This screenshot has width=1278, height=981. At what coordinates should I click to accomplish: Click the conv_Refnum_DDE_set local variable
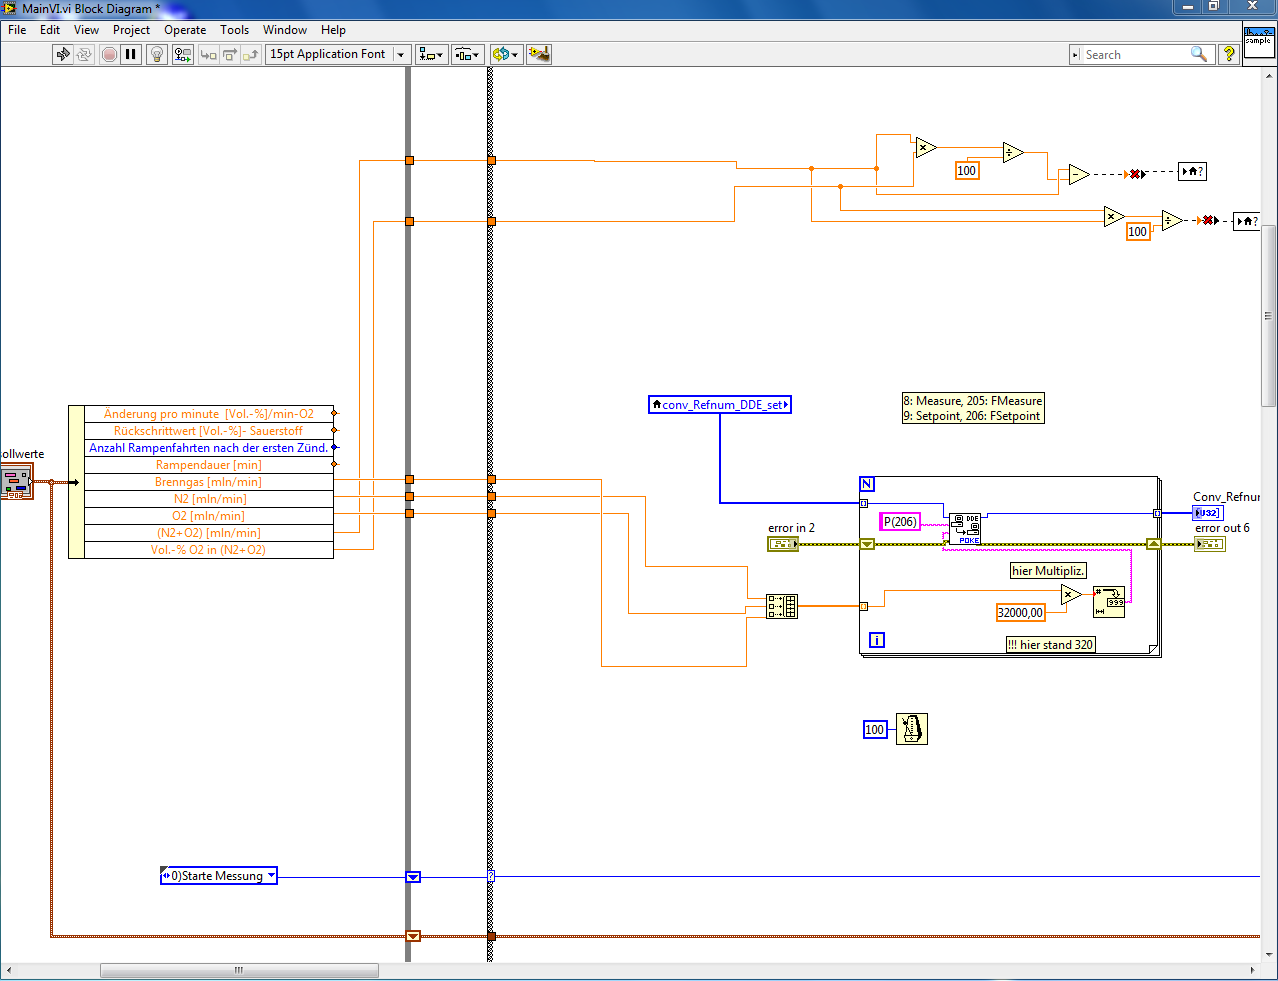pyautogui.click(x=720, y=405)
